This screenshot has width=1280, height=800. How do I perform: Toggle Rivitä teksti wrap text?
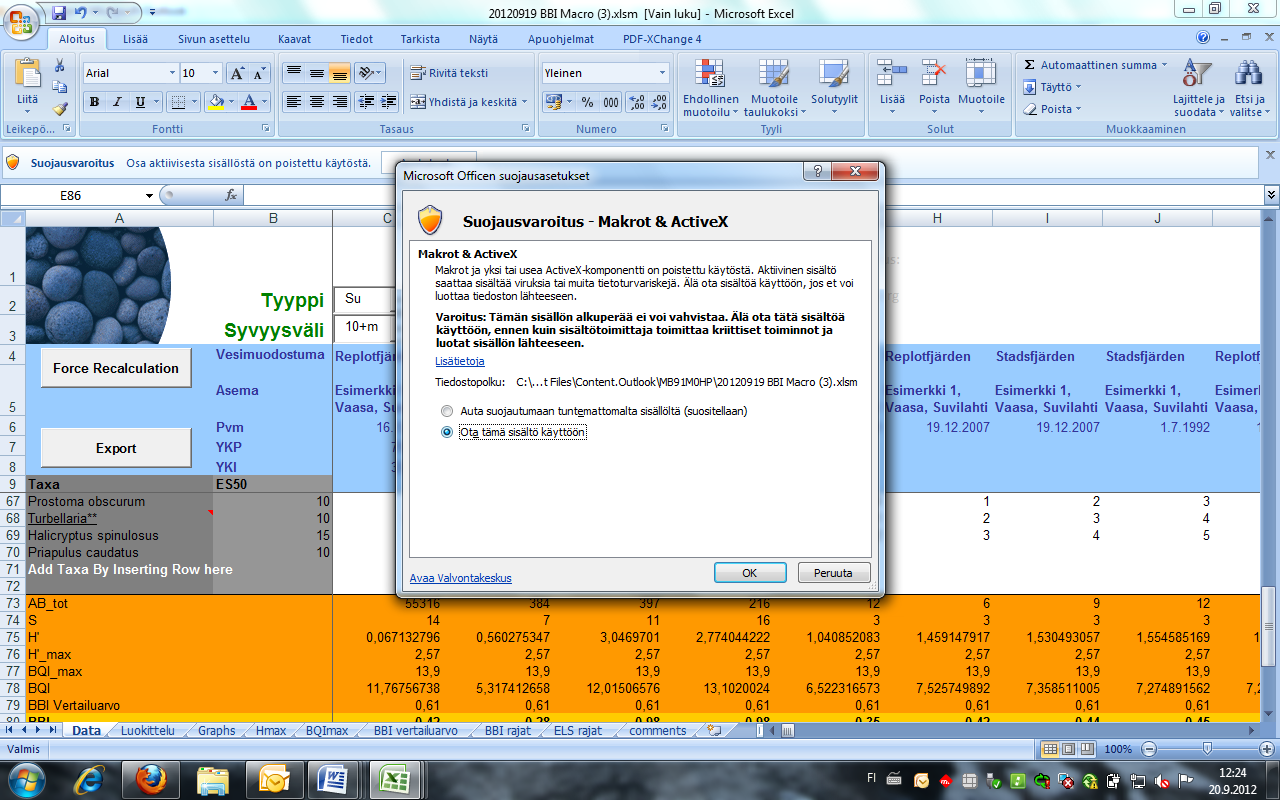click(449, 73)
